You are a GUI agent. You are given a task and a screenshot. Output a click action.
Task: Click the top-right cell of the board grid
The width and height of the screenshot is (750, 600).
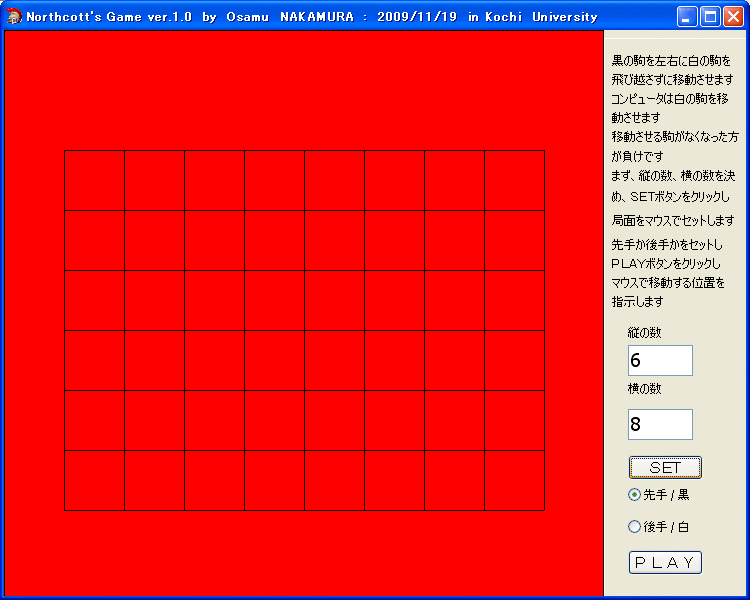pos(514,180)
